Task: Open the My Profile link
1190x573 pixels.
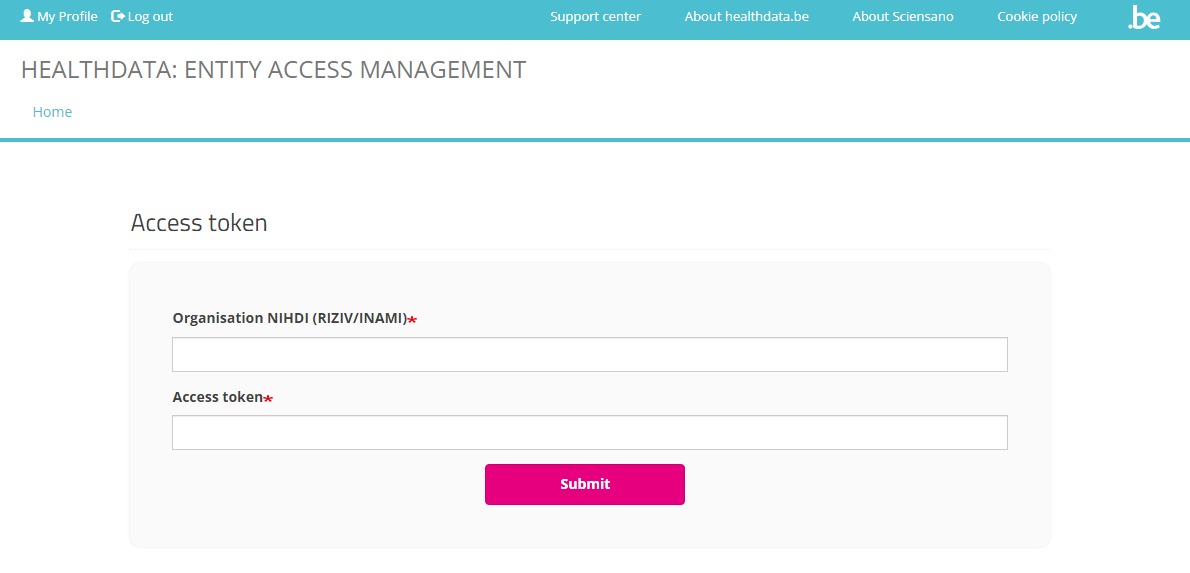Action: pyautogui.click(x=67, y=16)
